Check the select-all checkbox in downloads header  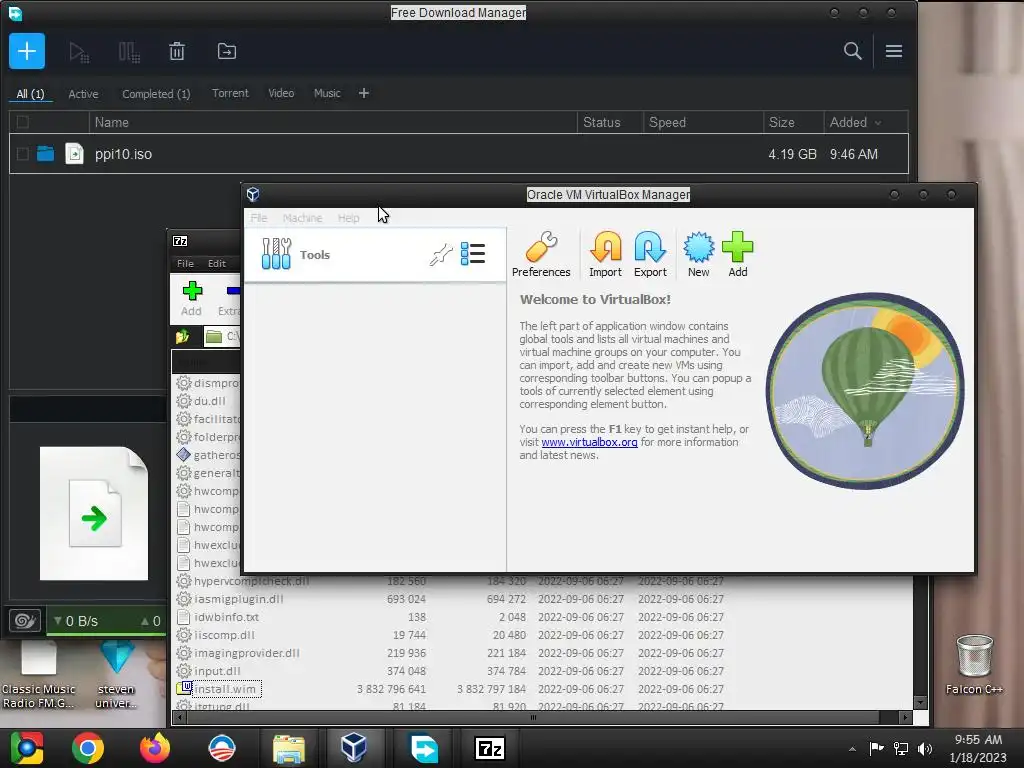click(x=22, y=122)
